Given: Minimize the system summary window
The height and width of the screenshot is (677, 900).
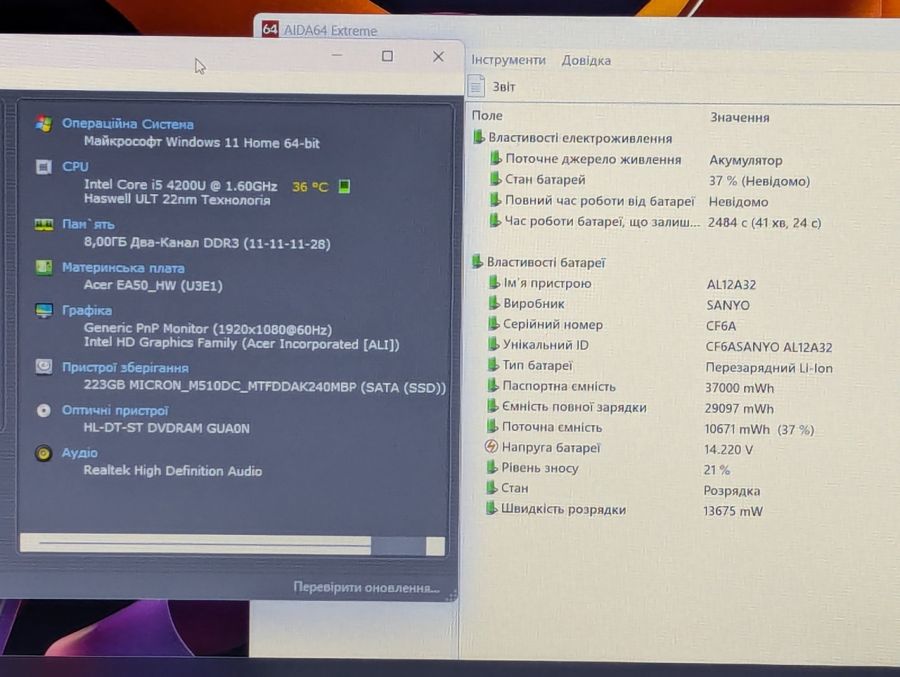Looking at the screenshot, I should point(337,55).
